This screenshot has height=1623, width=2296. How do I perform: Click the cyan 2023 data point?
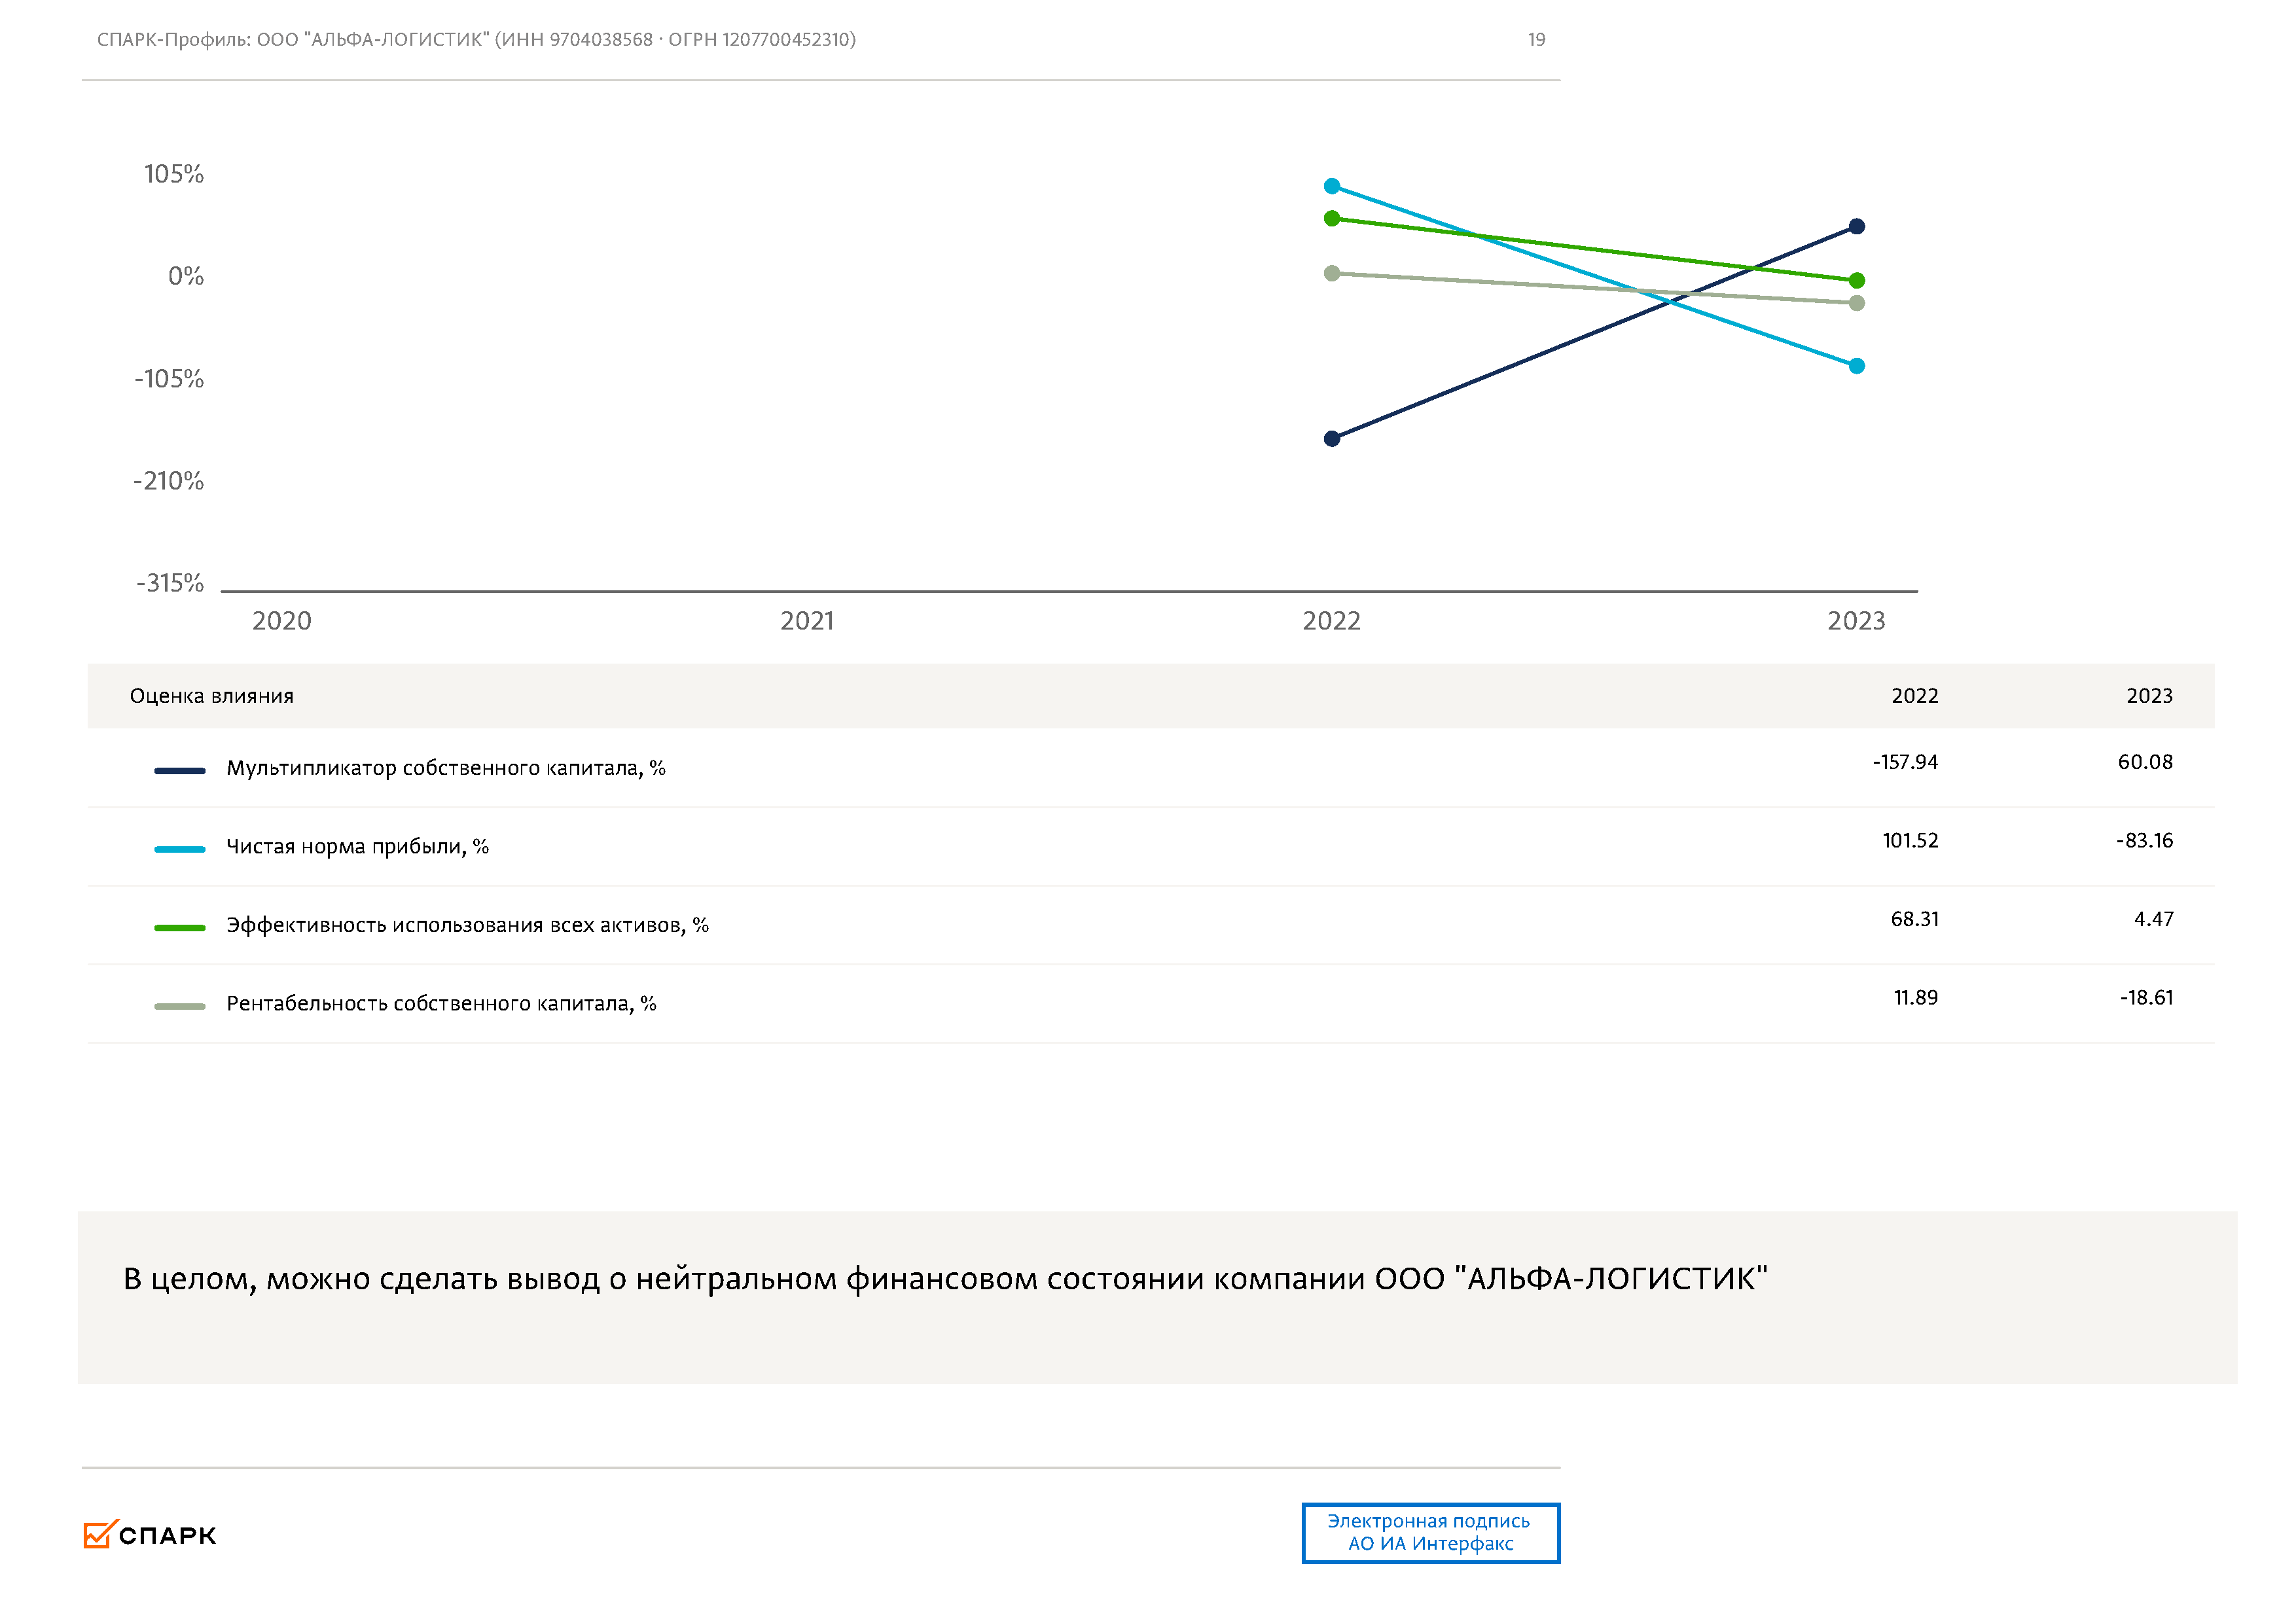coord(1856,366)
